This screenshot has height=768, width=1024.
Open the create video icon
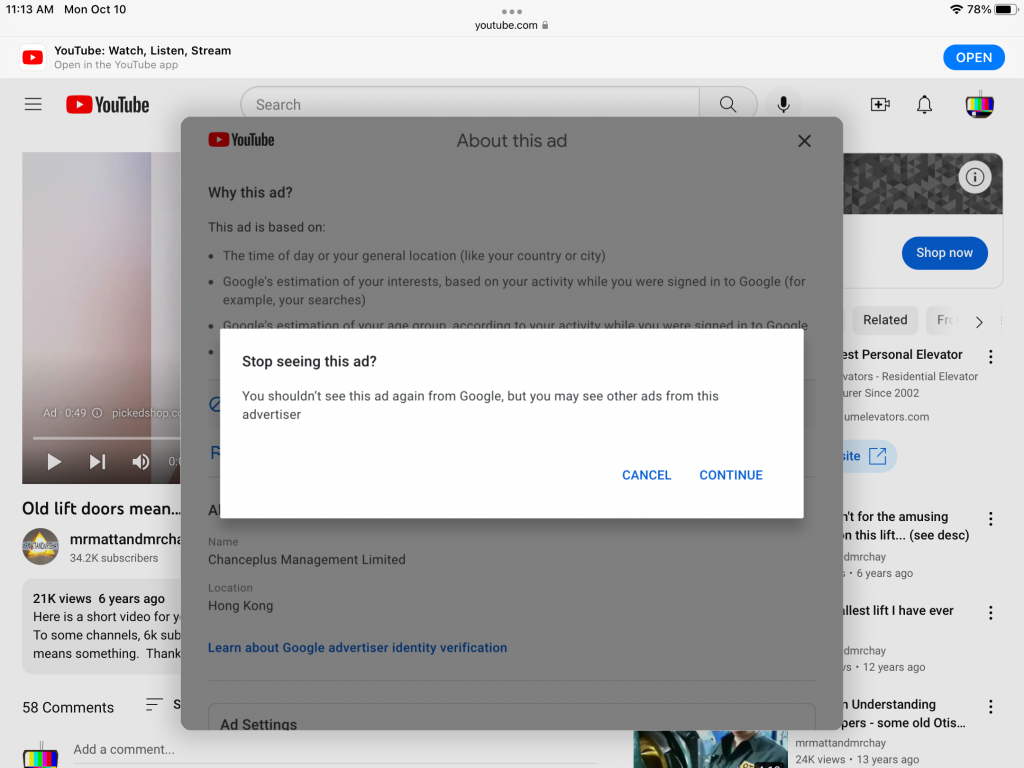(x=880, y=105)
